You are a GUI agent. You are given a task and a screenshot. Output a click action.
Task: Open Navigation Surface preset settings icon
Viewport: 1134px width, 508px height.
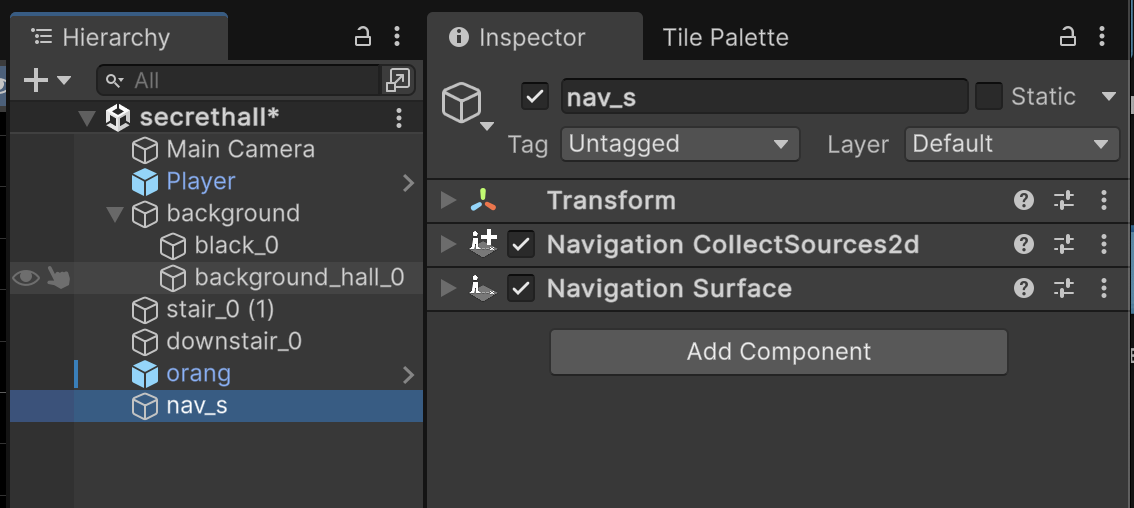point(1063,289)
